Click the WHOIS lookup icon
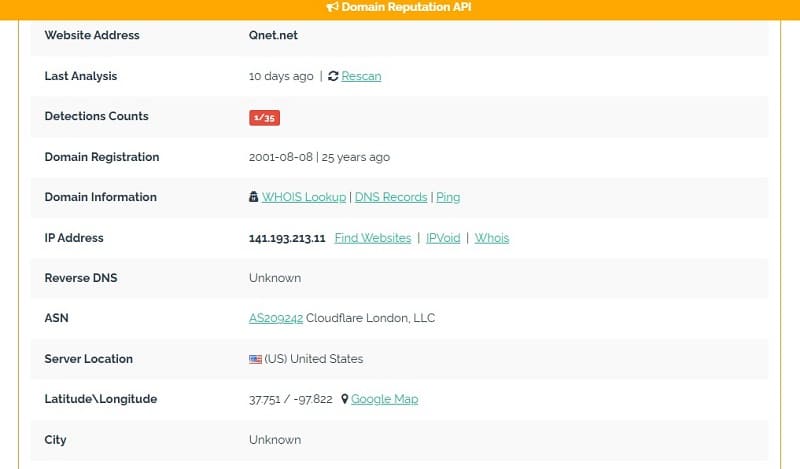 tap(254, 197)
